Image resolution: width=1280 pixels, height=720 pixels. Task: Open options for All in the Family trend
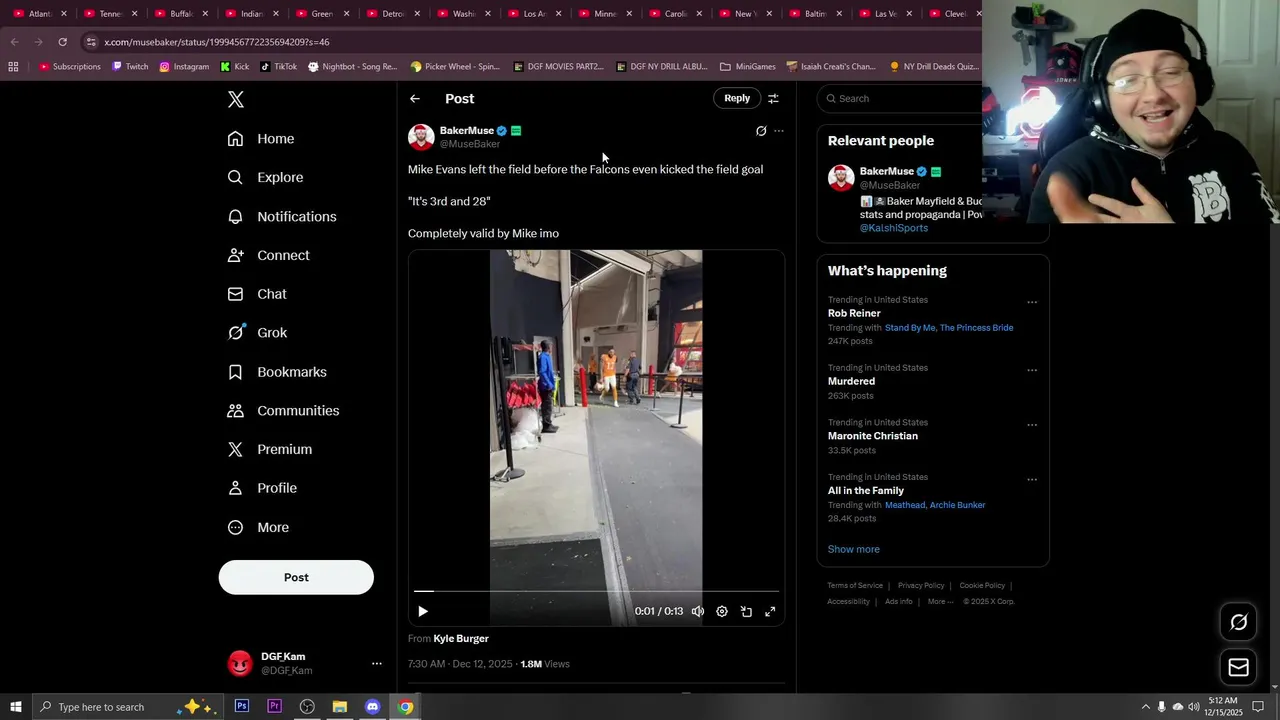pos(1032,479)
